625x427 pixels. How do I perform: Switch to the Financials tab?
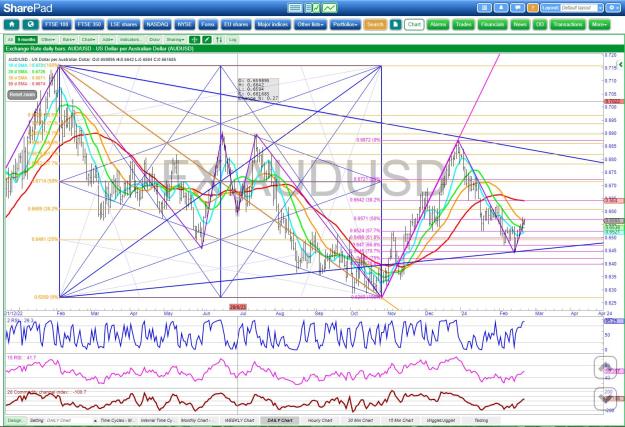point(492,24)
